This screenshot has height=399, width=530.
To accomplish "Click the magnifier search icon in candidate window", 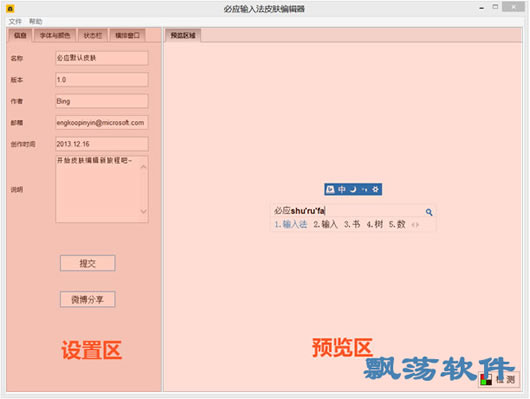I will 429,212.
